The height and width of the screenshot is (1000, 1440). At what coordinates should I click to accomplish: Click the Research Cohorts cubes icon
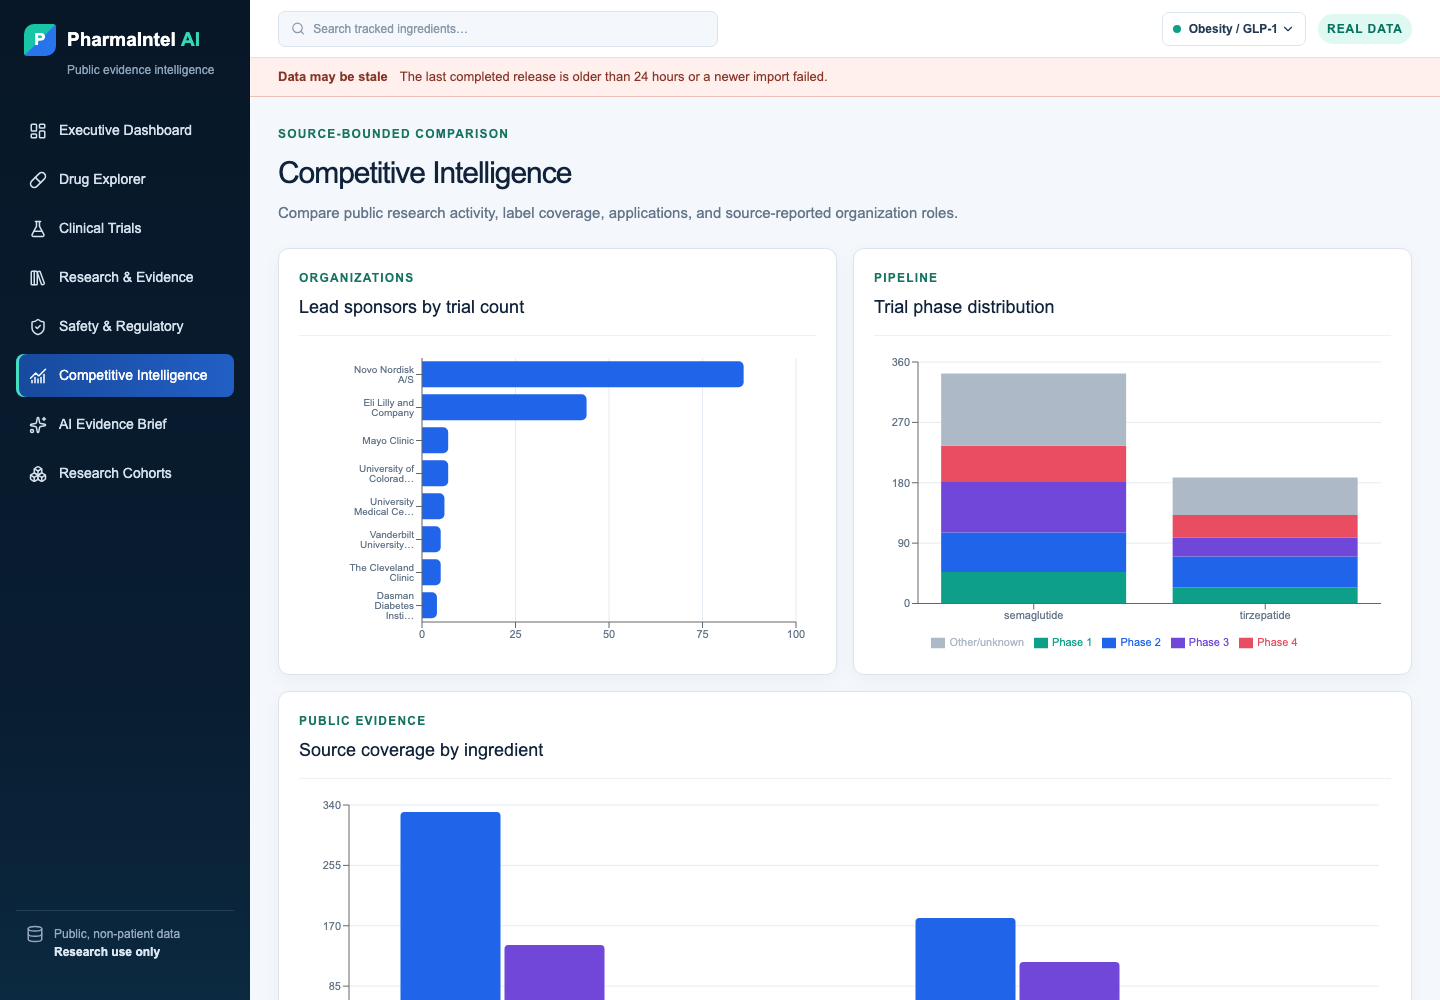coord(38,474)
